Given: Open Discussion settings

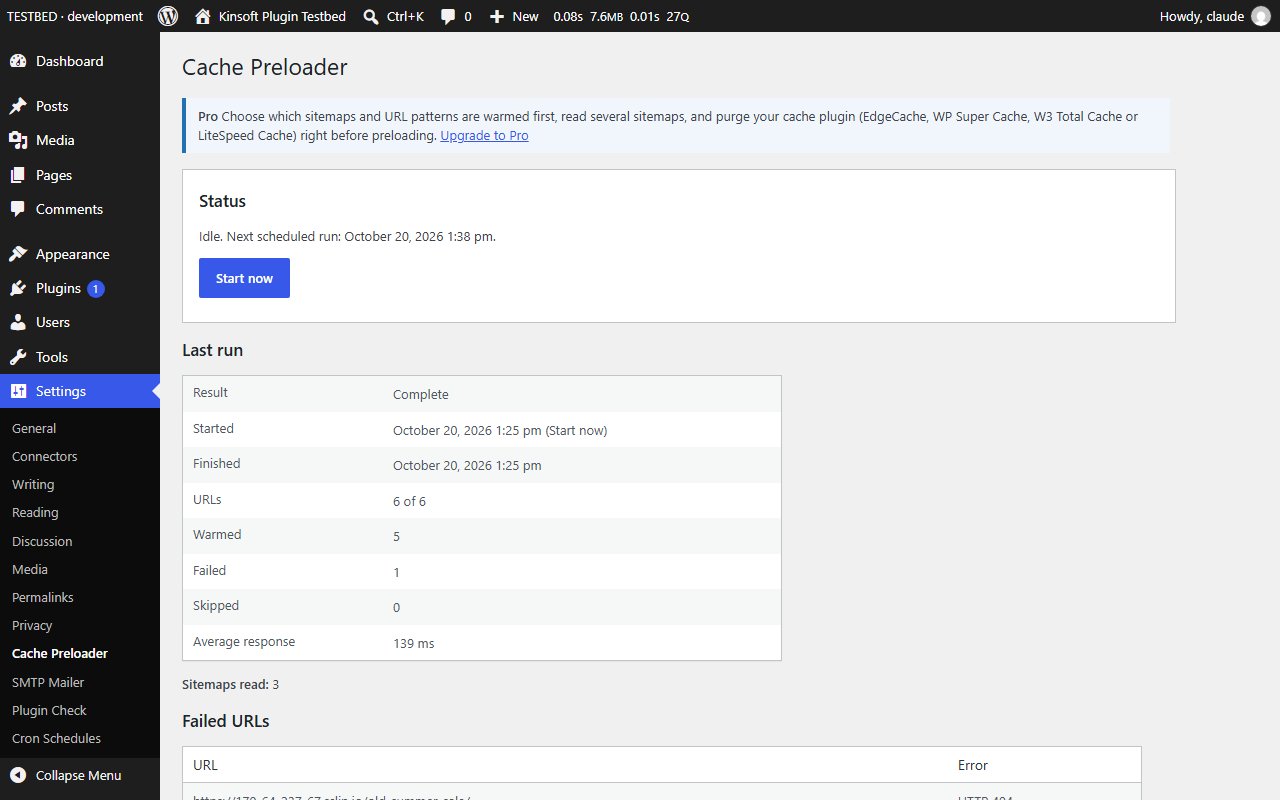Looking at the screenshot, I should (42, 541).
